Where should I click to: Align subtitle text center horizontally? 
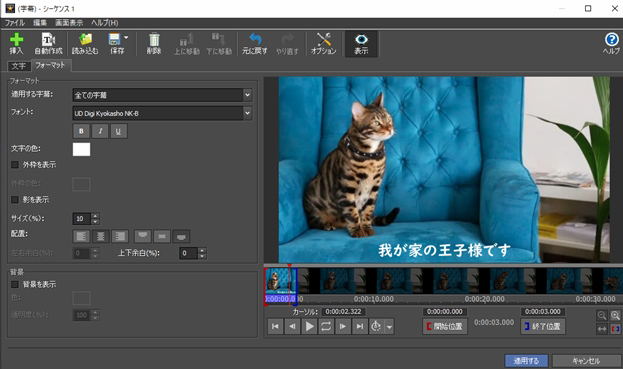101,236
